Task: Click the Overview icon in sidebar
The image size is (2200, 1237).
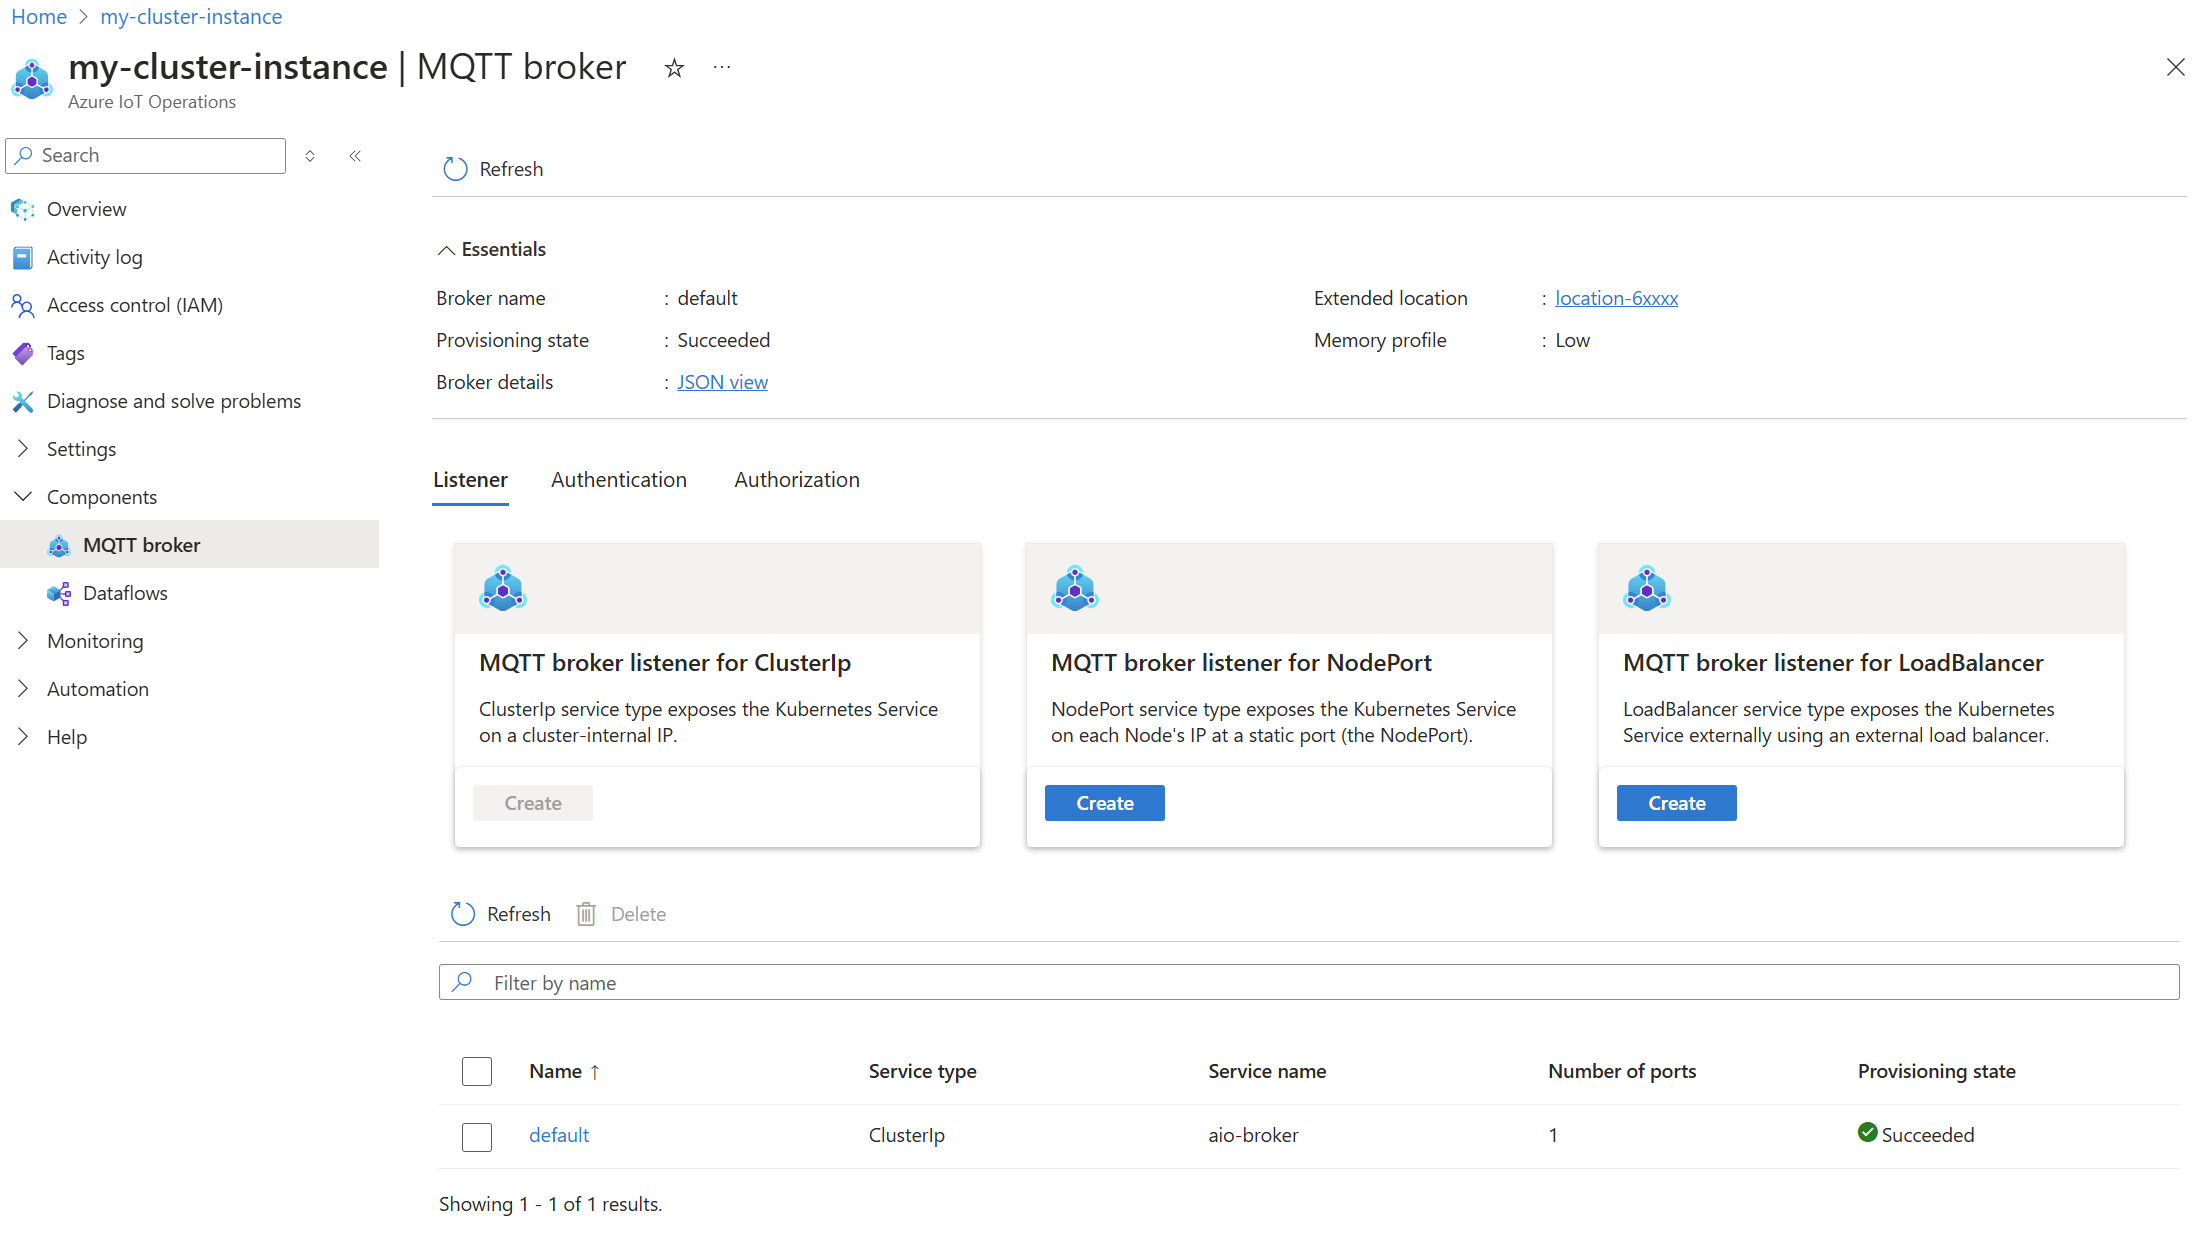Action: [24, 208]
